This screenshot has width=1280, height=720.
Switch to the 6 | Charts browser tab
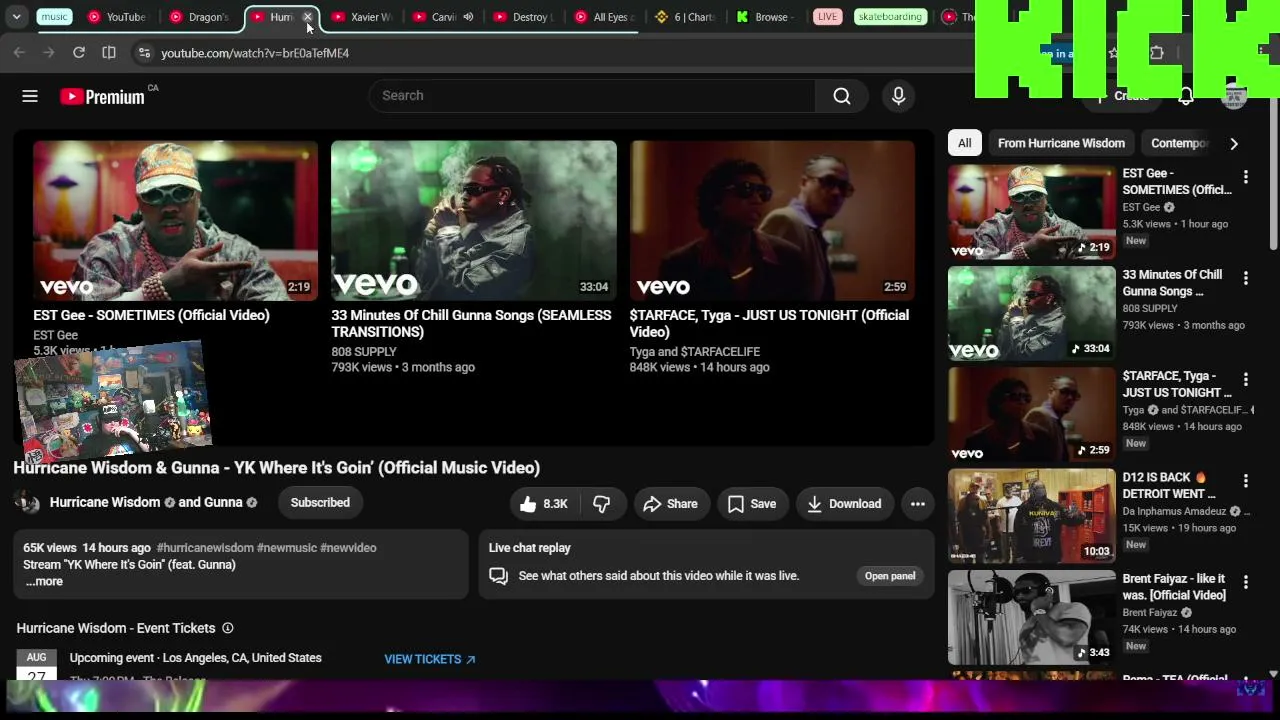[x=685, y=17]
